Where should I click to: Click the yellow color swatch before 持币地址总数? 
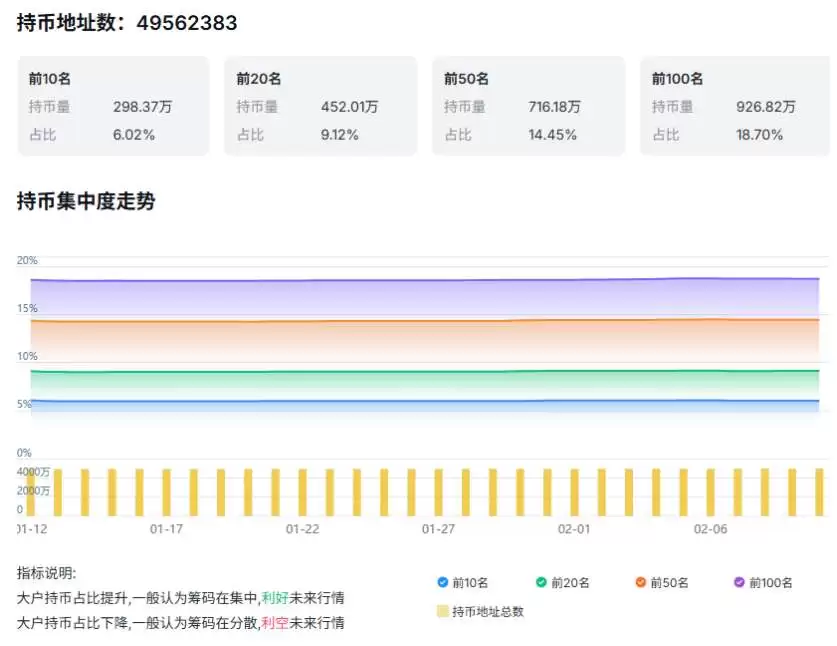pos(441,611)
